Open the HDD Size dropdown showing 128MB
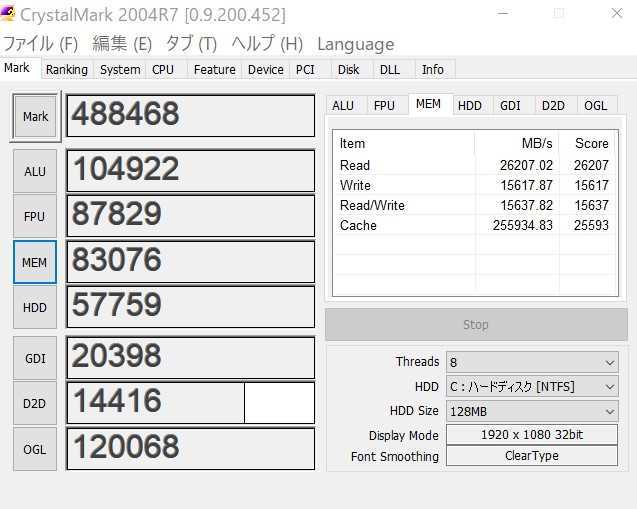Screen dimensions: 637x509 (532, 411)
